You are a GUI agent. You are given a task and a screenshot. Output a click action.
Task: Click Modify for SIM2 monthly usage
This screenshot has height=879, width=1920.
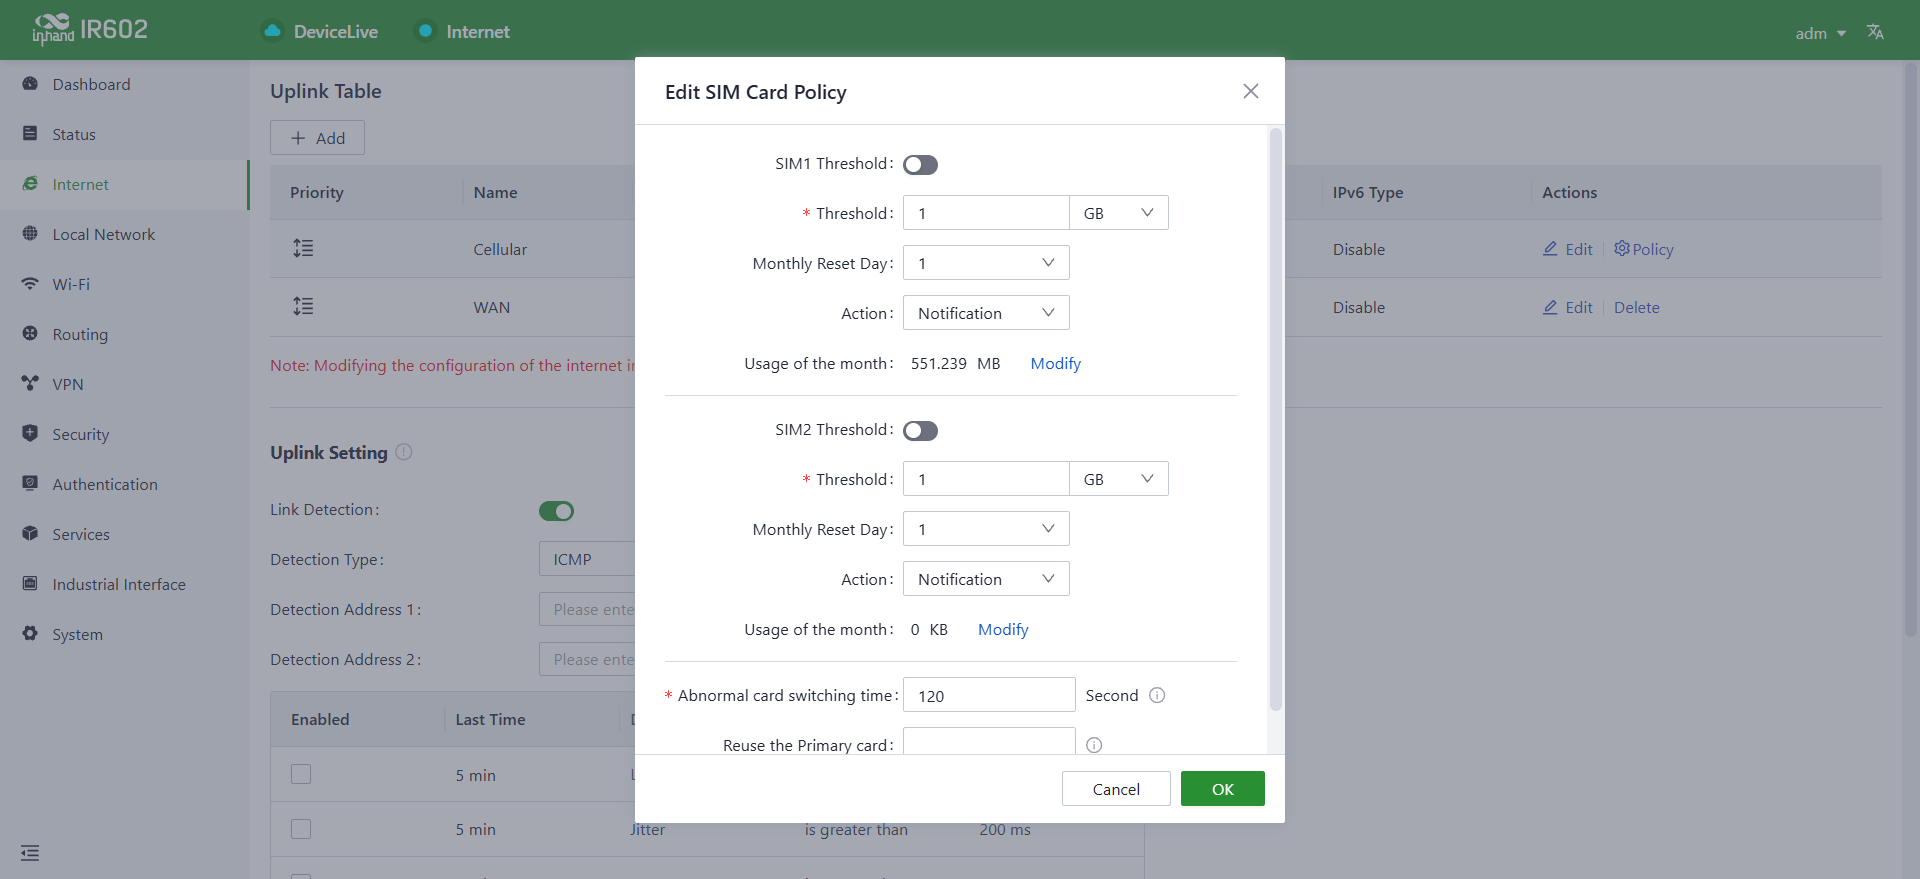tap(1003, 629)
